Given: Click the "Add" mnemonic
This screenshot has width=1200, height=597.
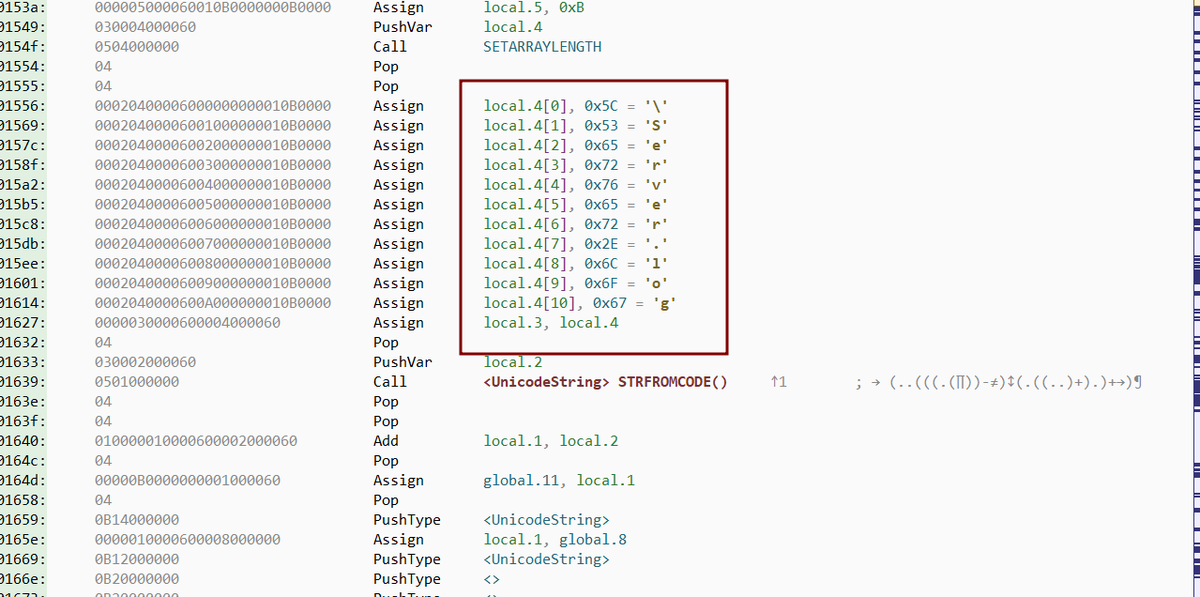Looking at the screenshot, I should click(x=386, y=441).
